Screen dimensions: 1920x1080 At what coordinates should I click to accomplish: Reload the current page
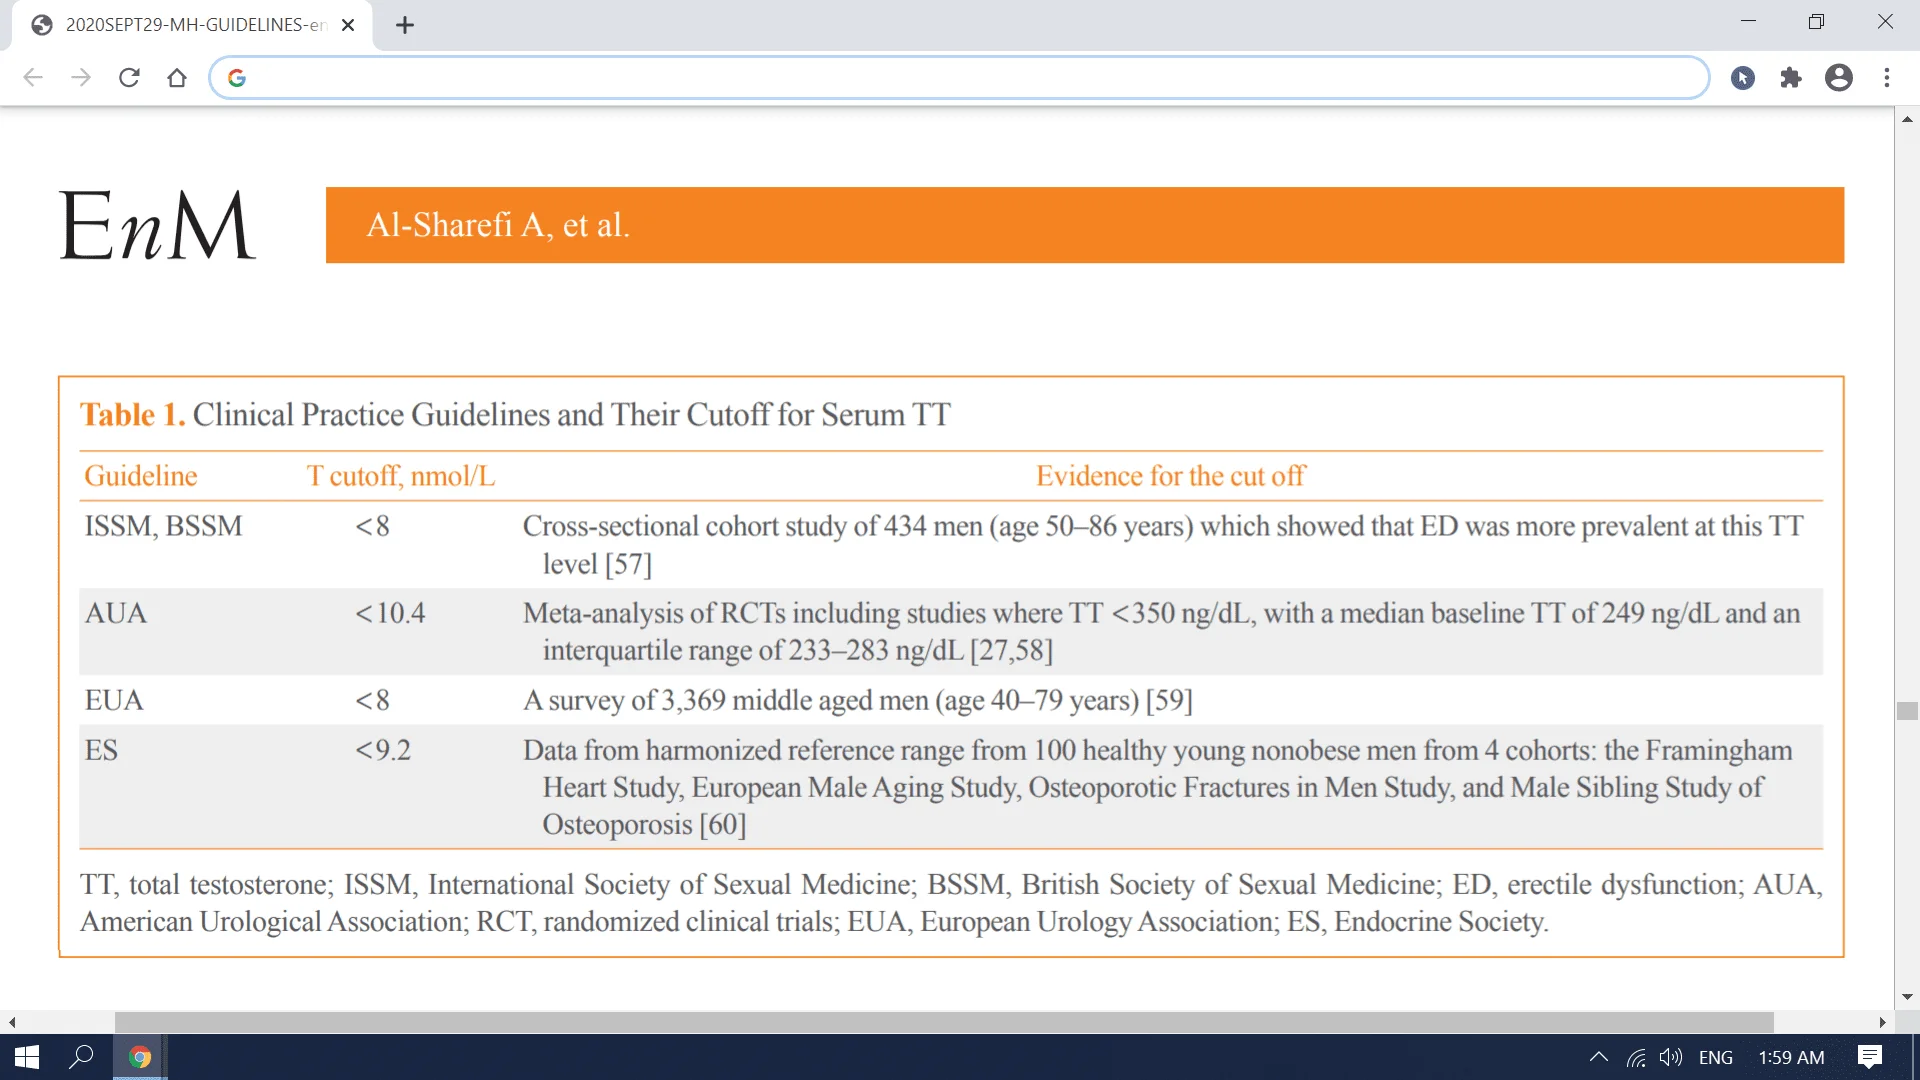coord(129,78)
